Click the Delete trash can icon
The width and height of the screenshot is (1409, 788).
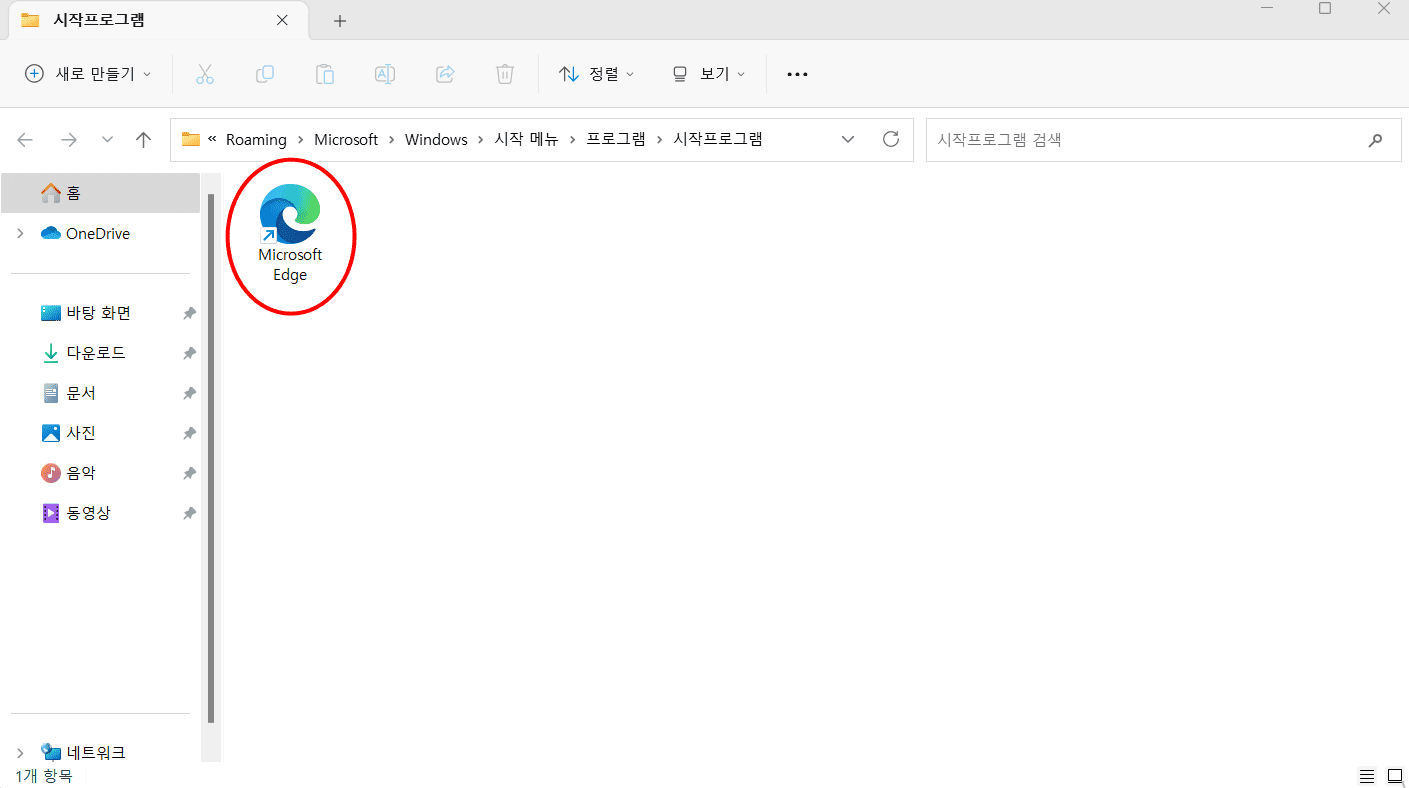[505, 74]
